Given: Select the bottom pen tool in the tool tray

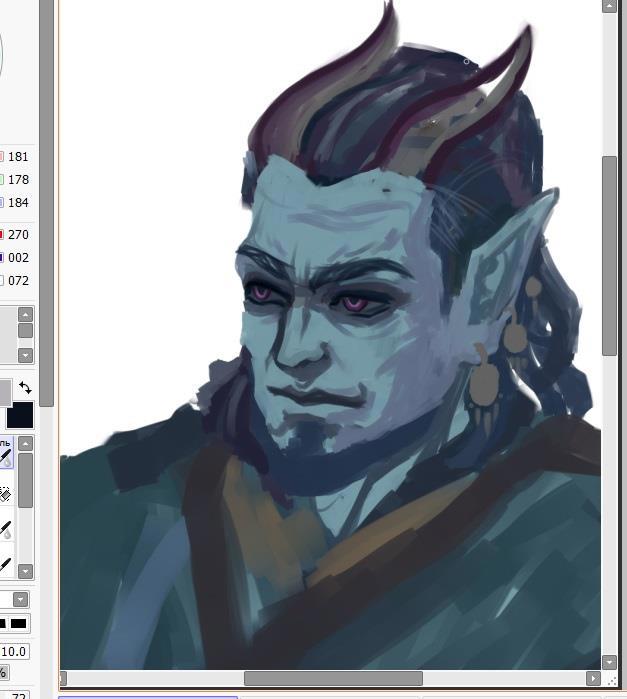Looking at the screenshot, I should pyautogui.click(x=5, y=565).
